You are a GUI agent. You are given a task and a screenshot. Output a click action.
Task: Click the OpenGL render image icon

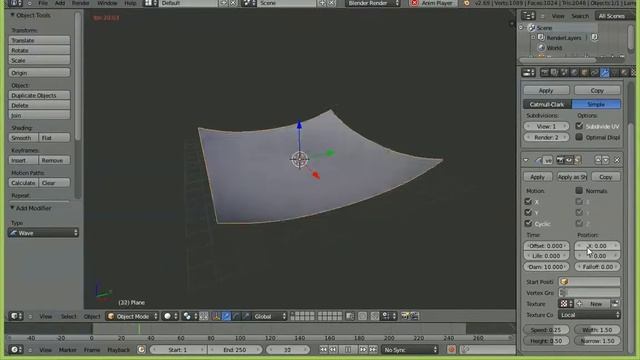pyautogui.click(x=404, y=316)
